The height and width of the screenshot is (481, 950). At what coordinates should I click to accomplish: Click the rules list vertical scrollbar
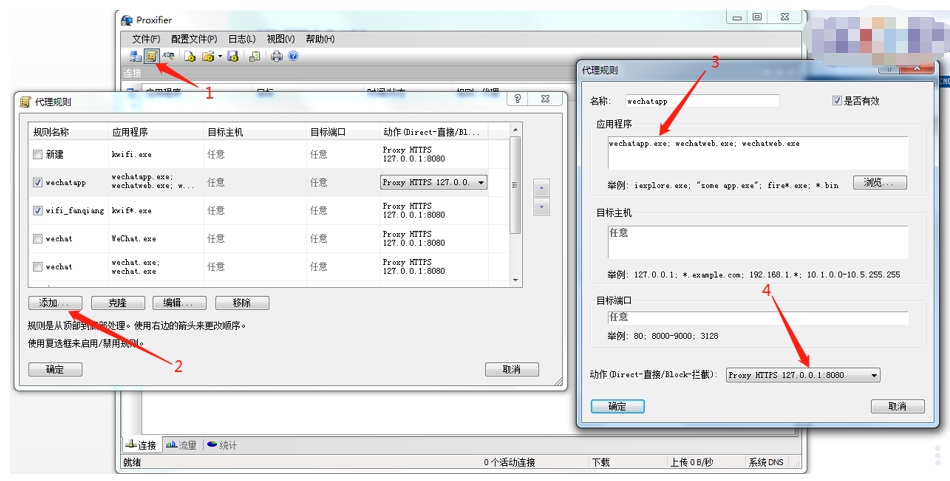[515, 205]
